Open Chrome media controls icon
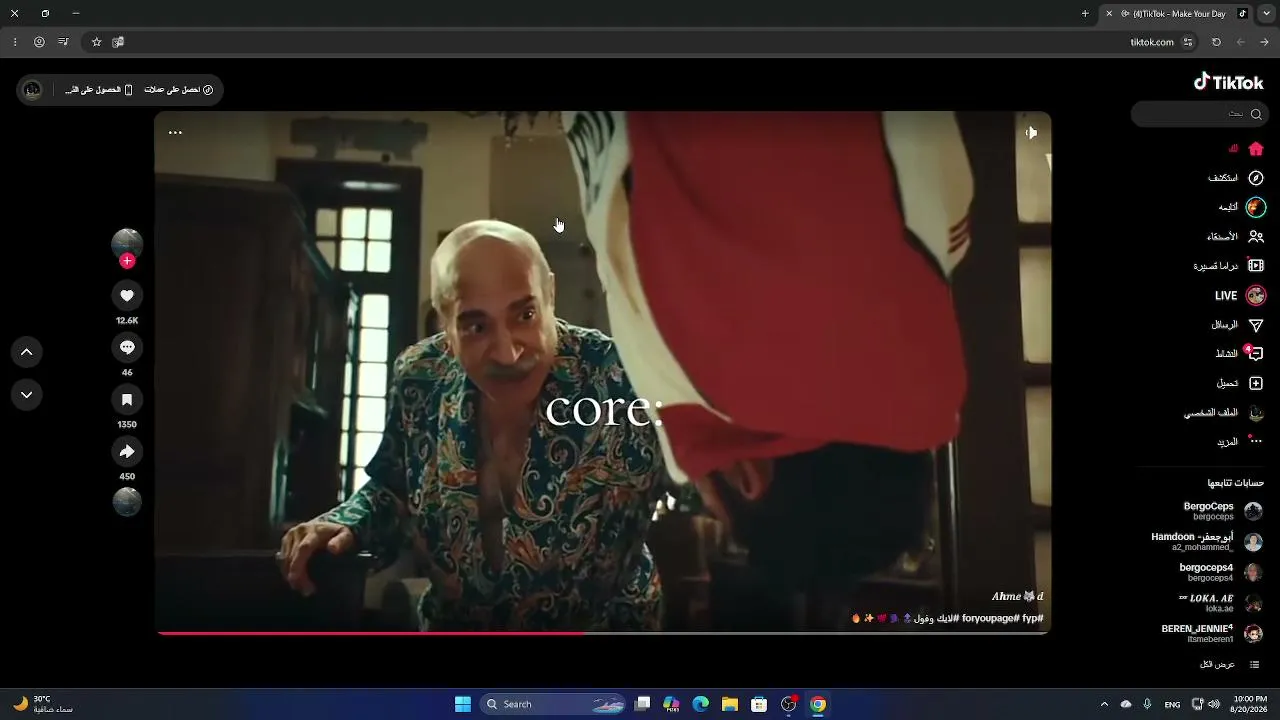The image size is (1280, 720). pos(63,42)
